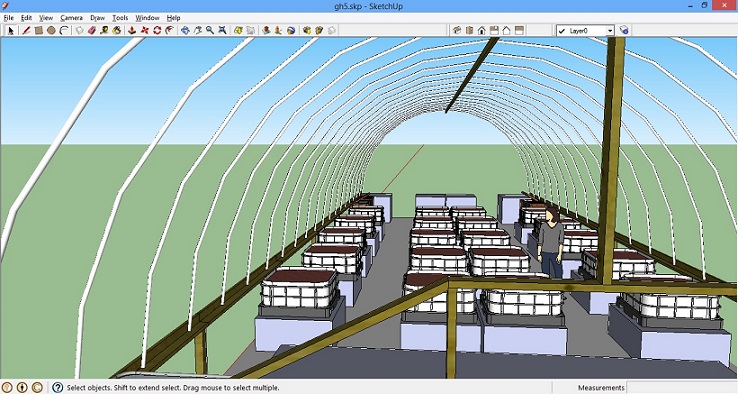This screenshot has width=738, height=394.
Task: Choose the Rectangle drawing tool
Action: (x=39, y=30)
